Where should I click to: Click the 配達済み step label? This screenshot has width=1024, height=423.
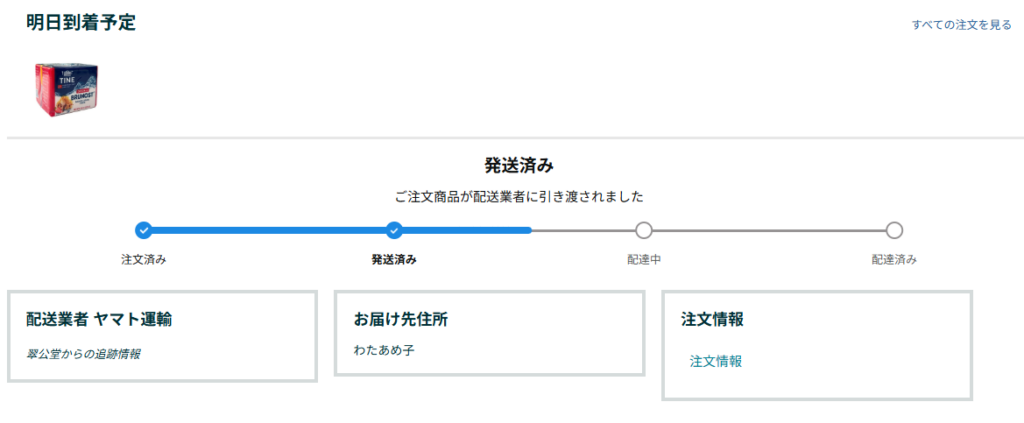[894, 259]
